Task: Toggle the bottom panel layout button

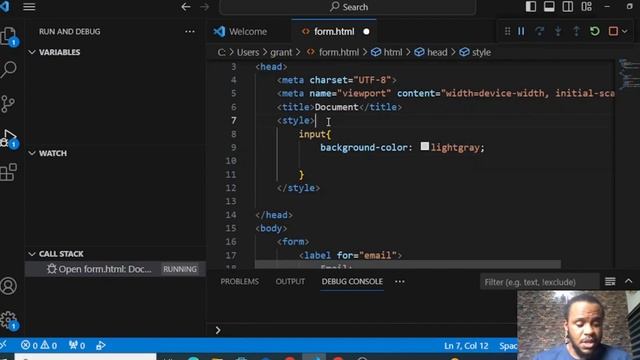Action: point(549,7)
